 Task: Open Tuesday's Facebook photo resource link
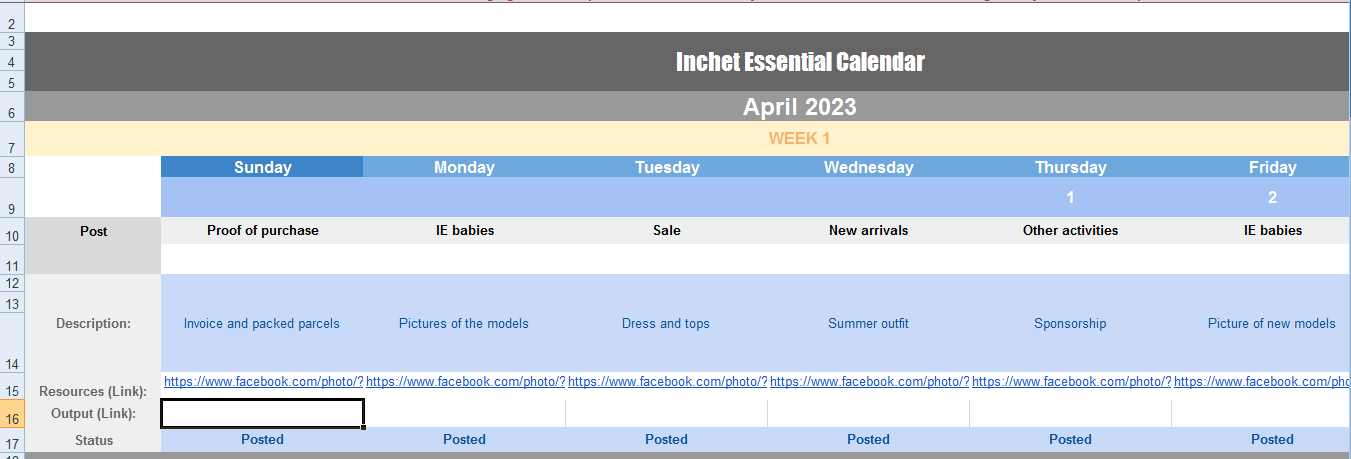point(667,381)
